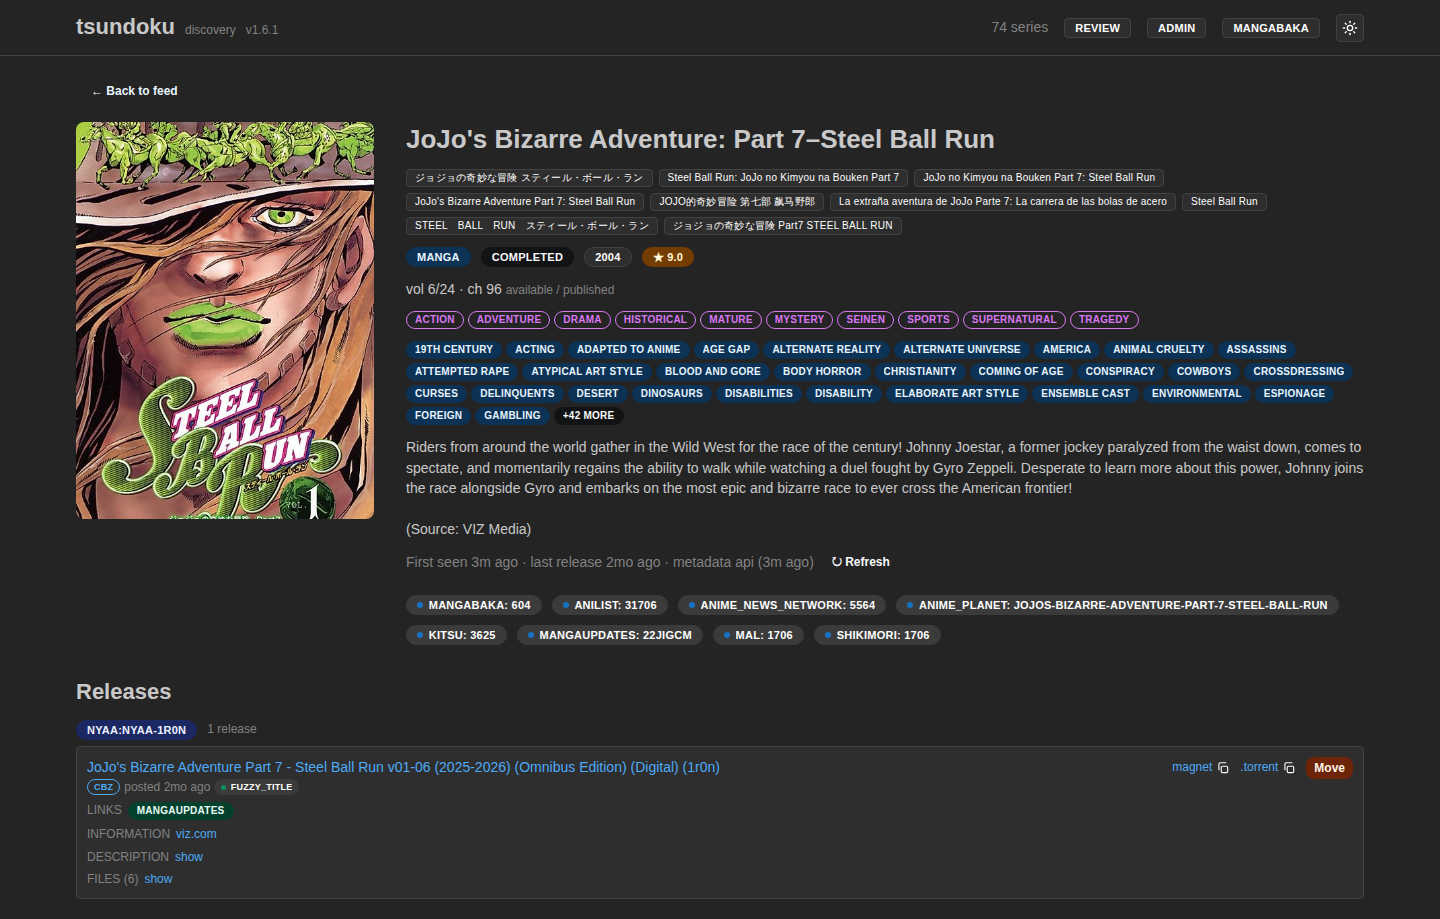
Task: Select the Seinen genre tag
Action: [866, 320]
